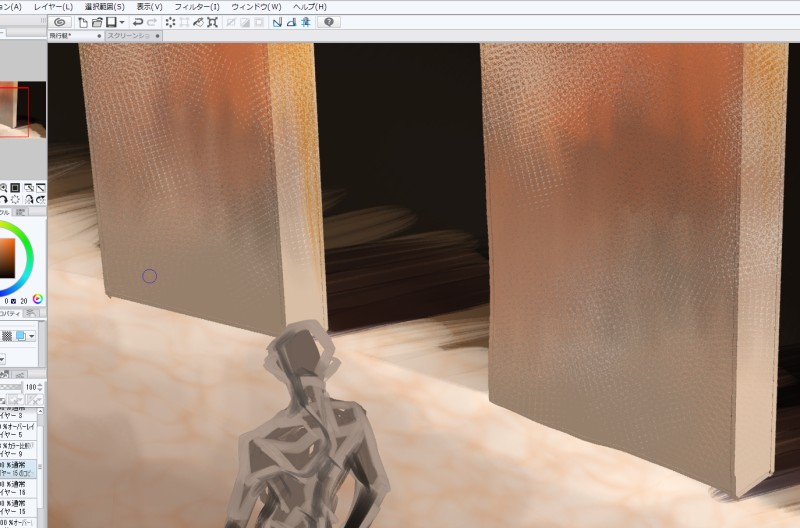
Task: Pick a shade in the color square
Action: [7, 258]
